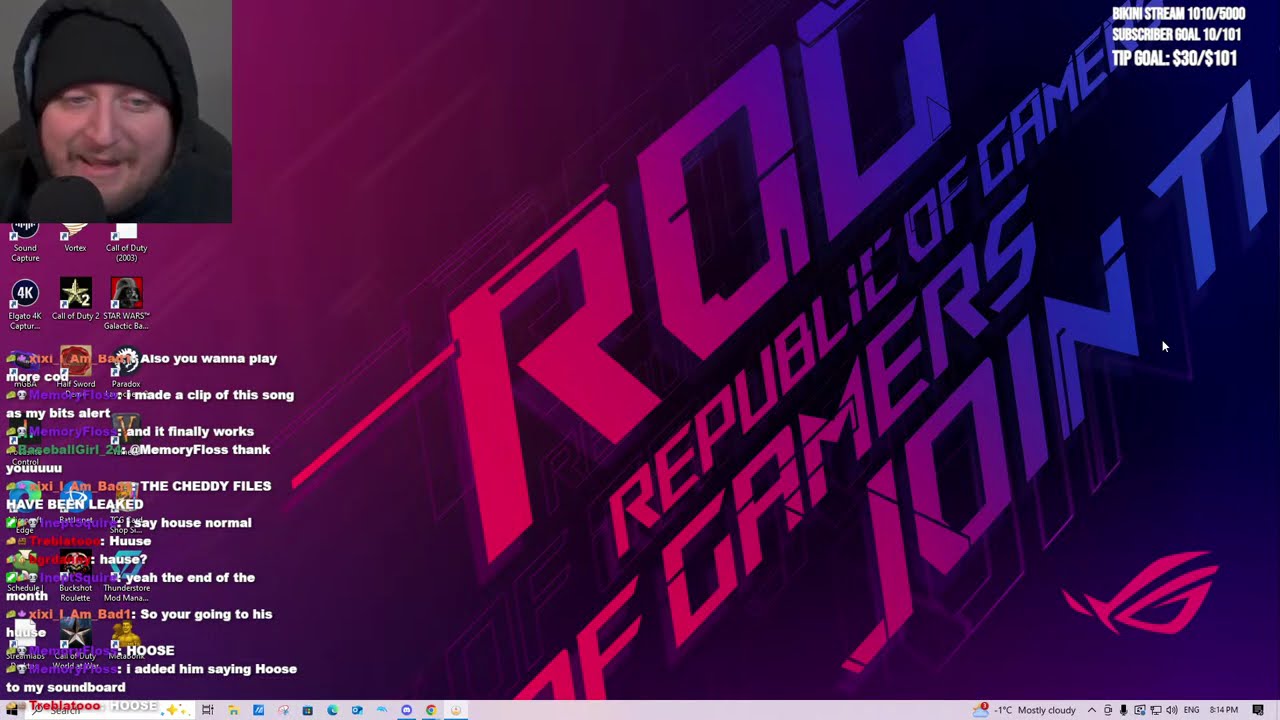Switch input language via ENG indicator
This screenshot has height=720, width=1280.
1192,710
